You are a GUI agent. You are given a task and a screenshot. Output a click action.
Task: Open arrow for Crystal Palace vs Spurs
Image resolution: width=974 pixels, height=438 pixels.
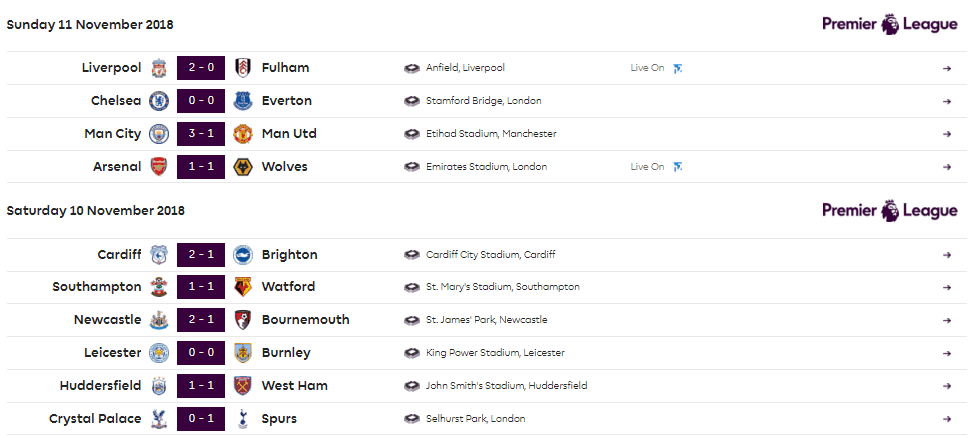947,419
